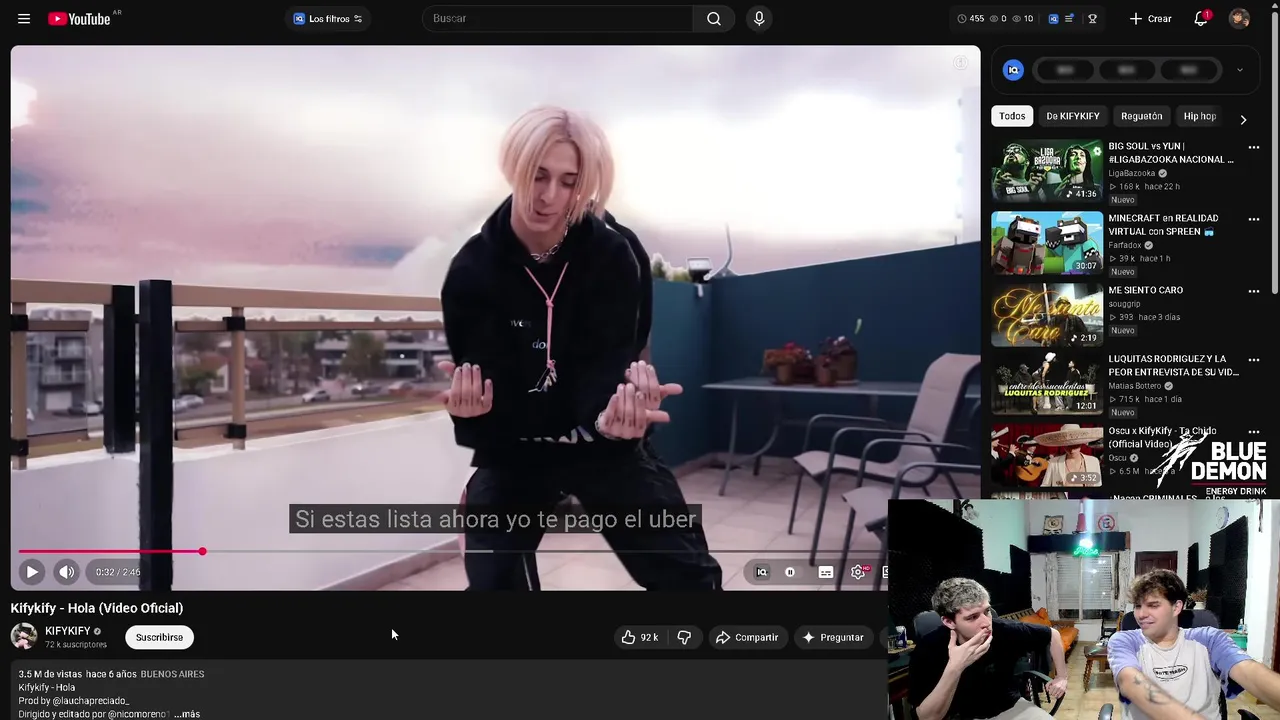Open BIG SOUL vs YUN video thumbnail
The height and width of the screenshot is (720, 1280).
(1047, 170)
